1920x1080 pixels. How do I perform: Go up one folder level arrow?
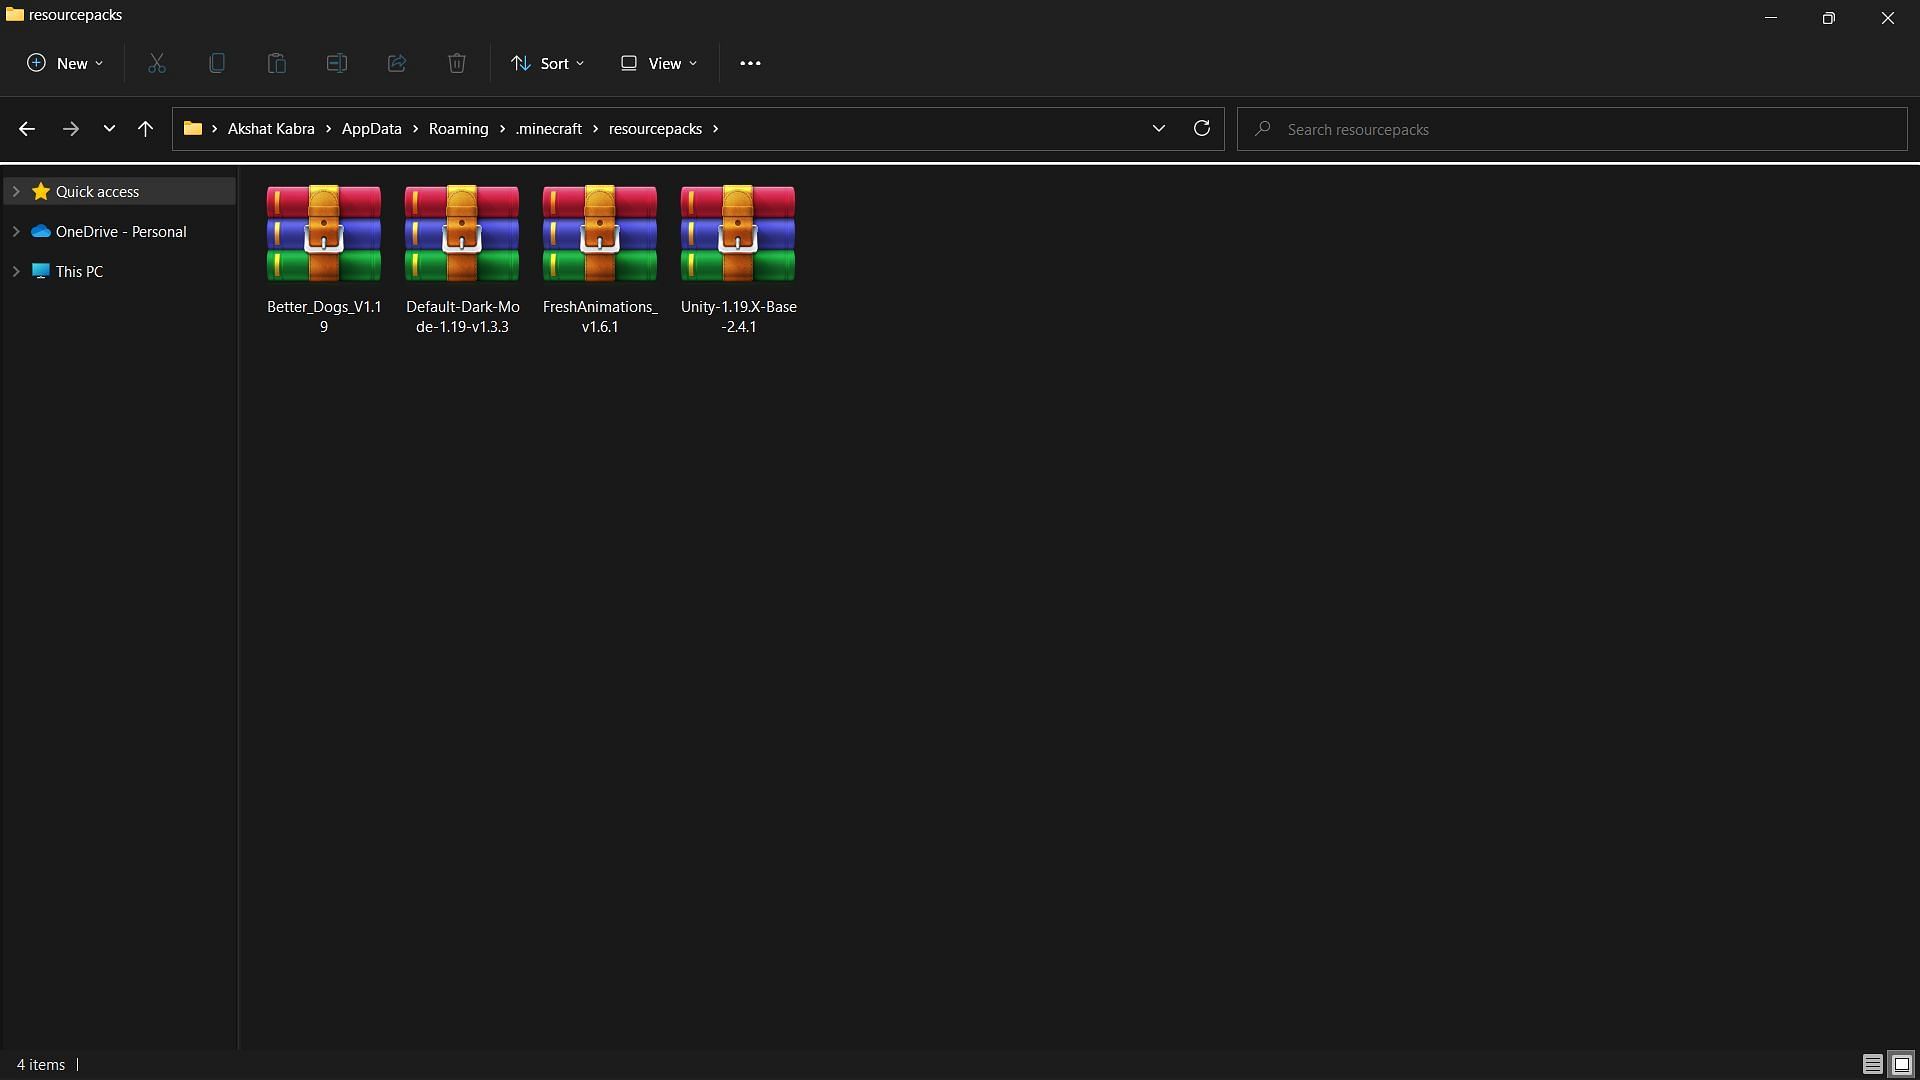click(145, 129)
